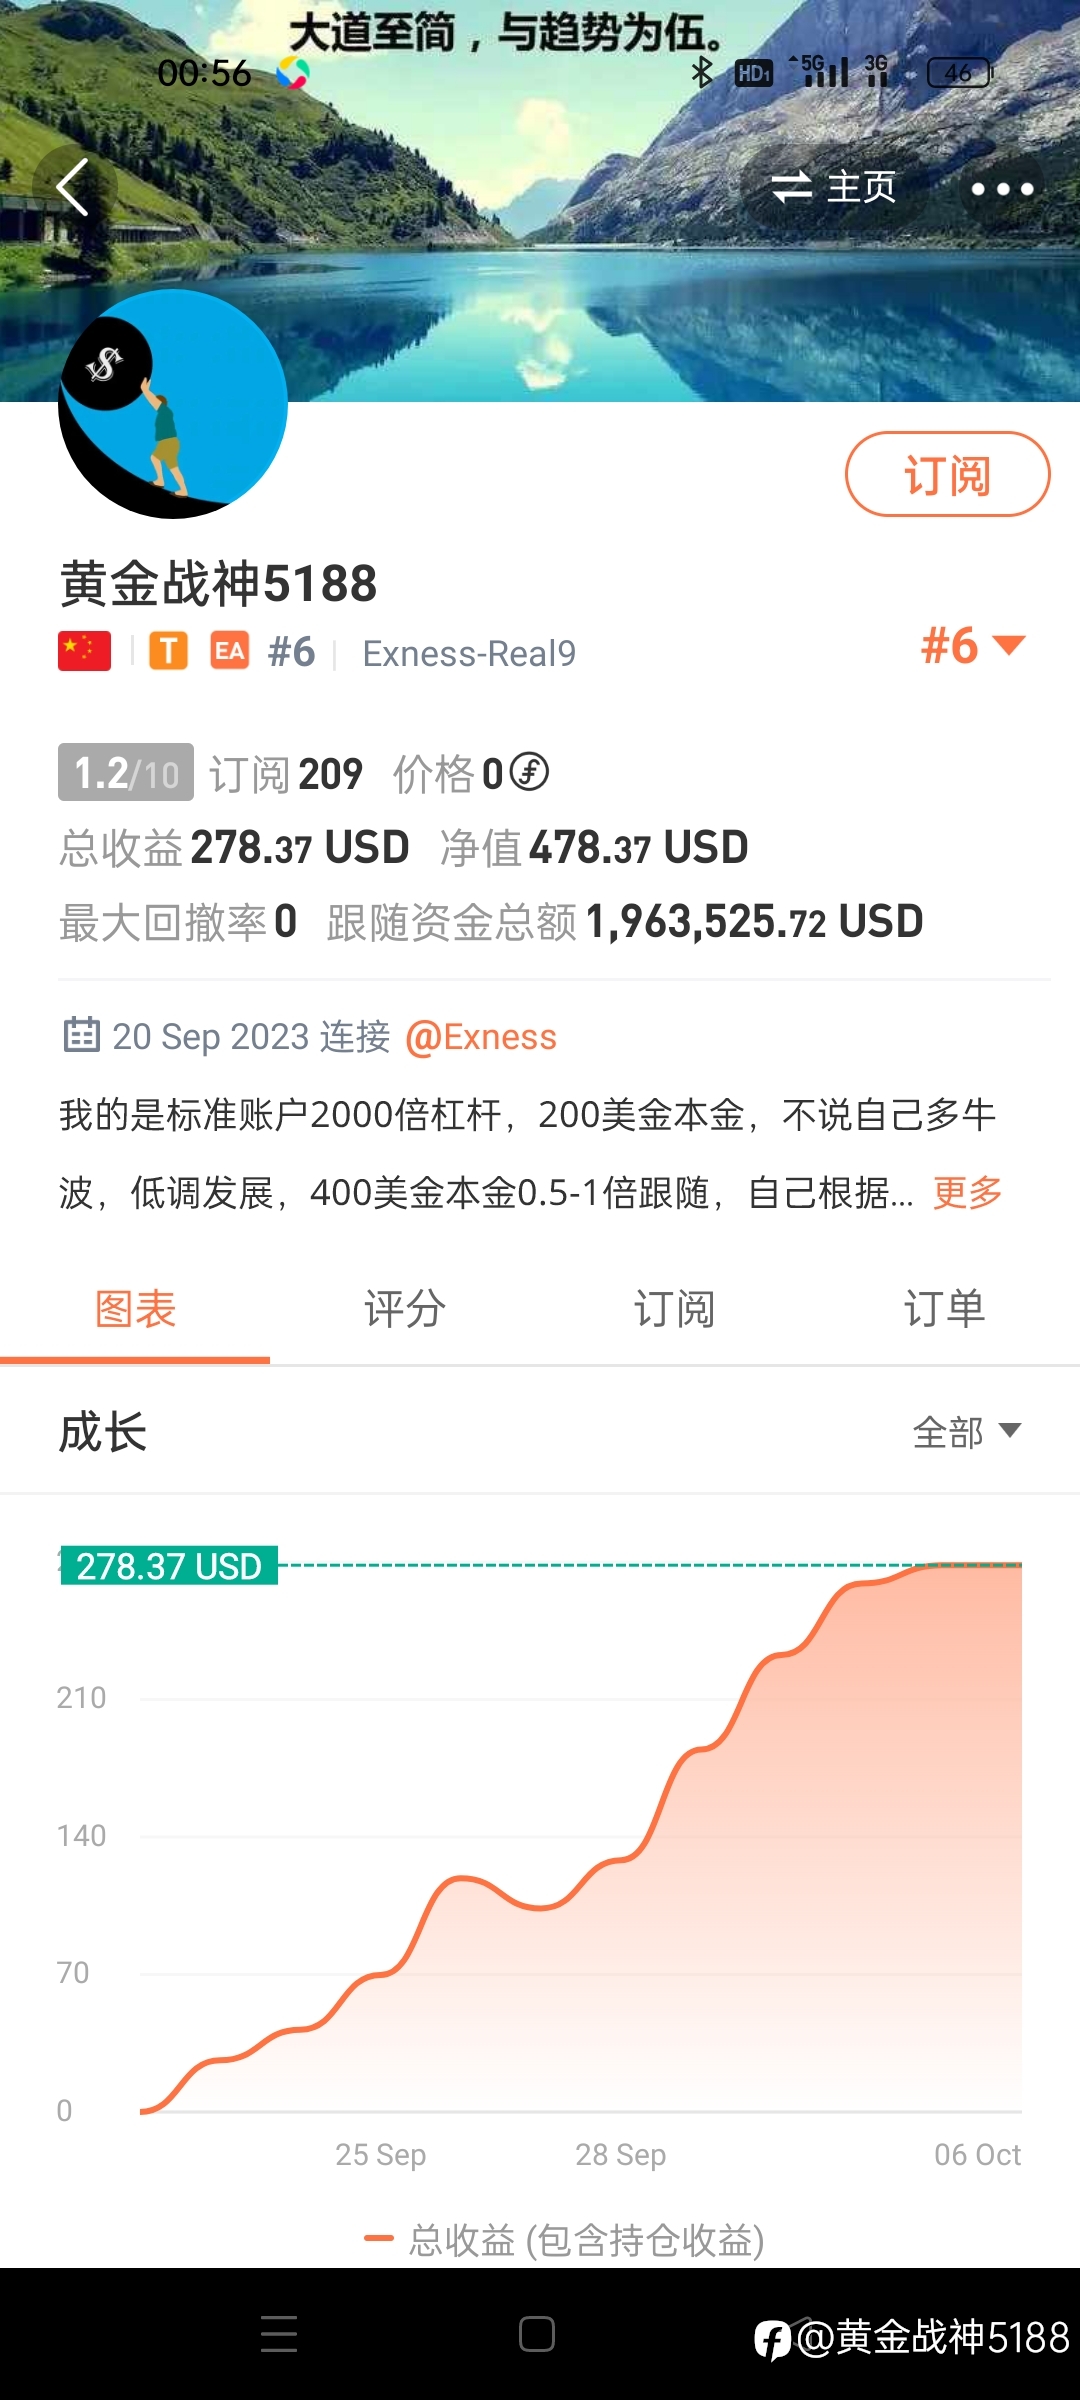The width and height of the screenshot is (1080, 2400).
Task: Switch to the 订单 tab
Action: 945,1309
